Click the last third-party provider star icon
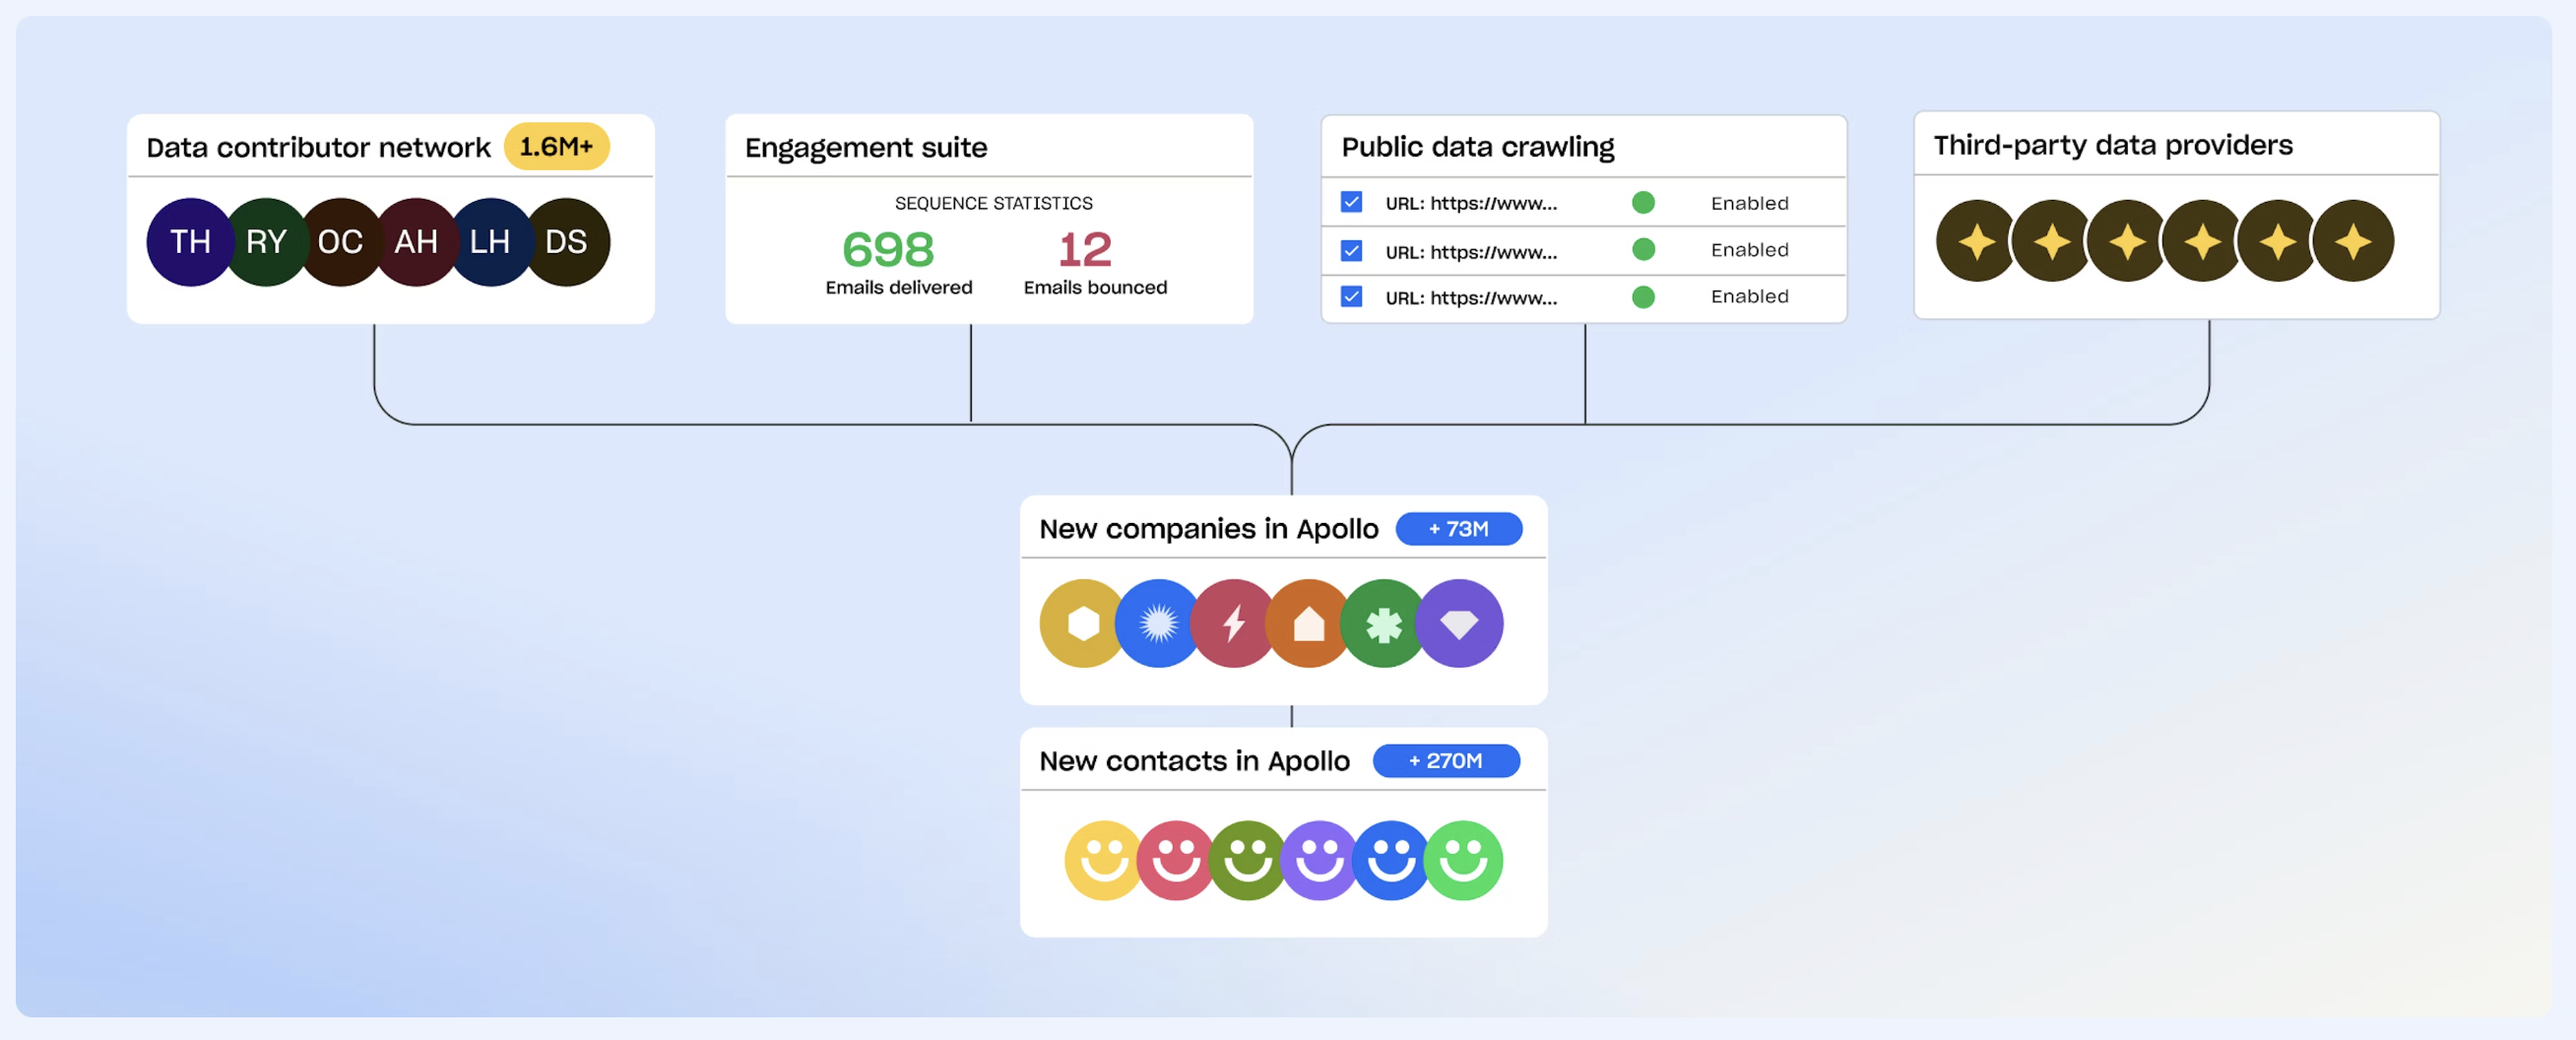Image resolution: width=2576 pixels, height=1040 pixels. point(2353,241)
